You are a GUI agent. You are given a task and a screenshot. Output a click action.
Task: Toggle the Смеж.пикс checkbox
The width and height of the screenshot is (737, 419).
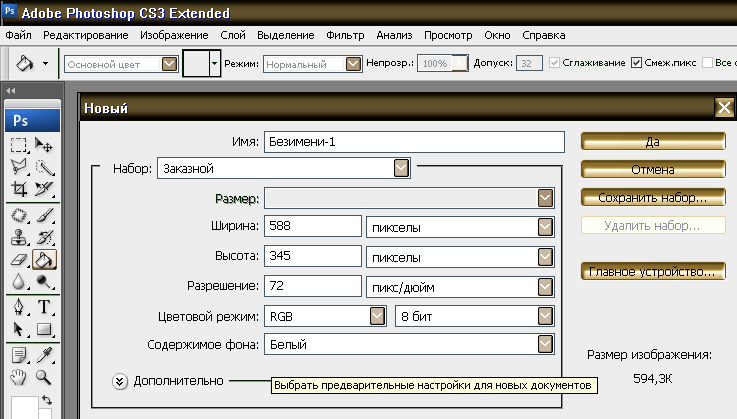point(636,63)
